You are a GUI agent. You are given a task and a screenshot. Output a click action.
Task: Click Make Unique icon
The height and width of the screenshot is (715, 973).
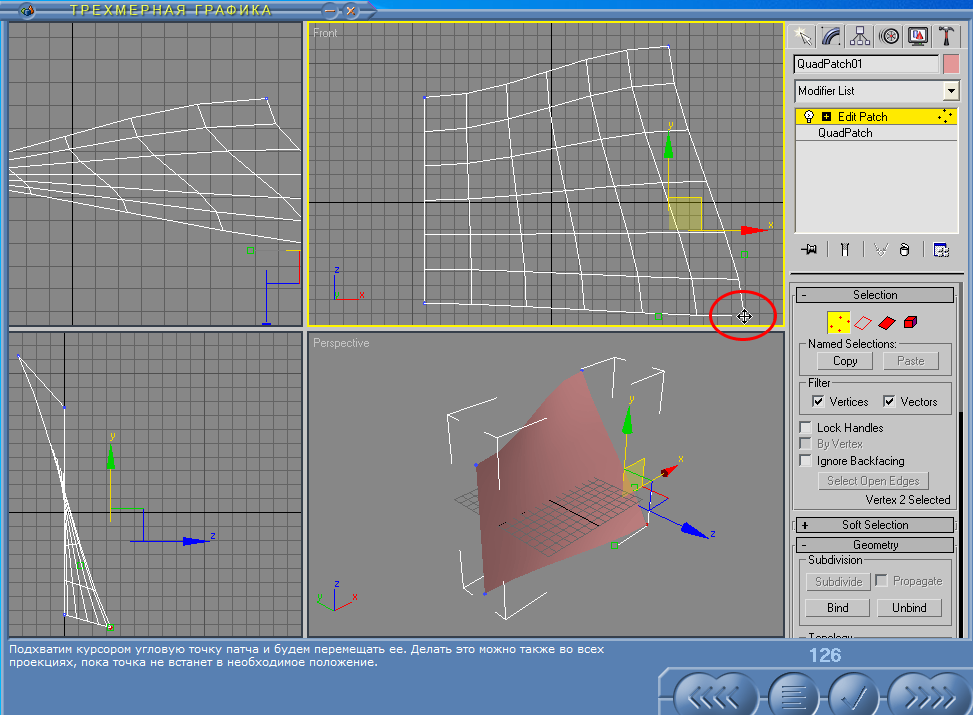881,250
